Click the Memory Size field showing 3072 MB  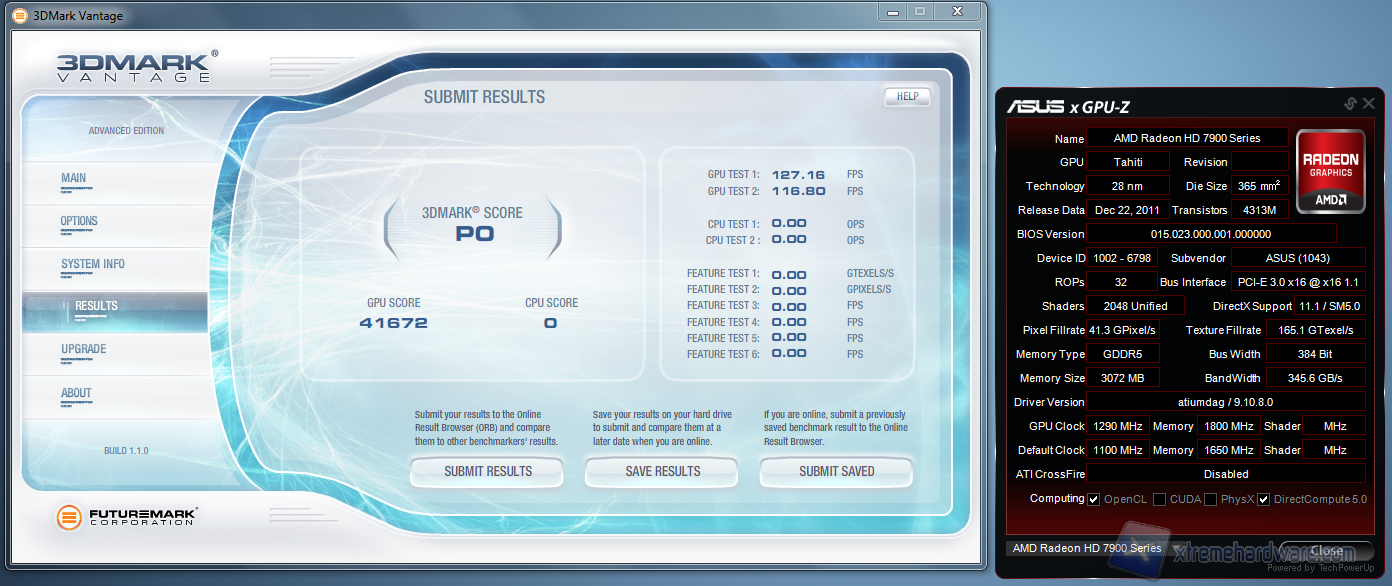[x=1123, y=378]
